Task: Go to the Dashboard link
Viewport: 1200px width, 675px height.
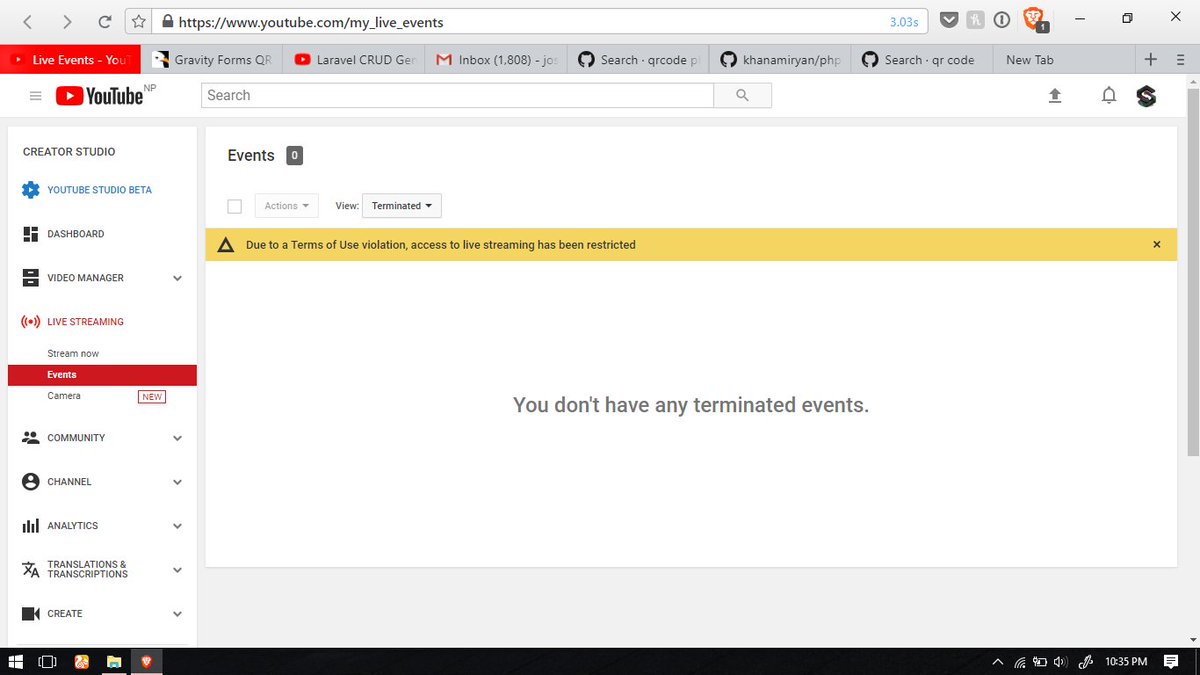Action: tap(76, 234)
